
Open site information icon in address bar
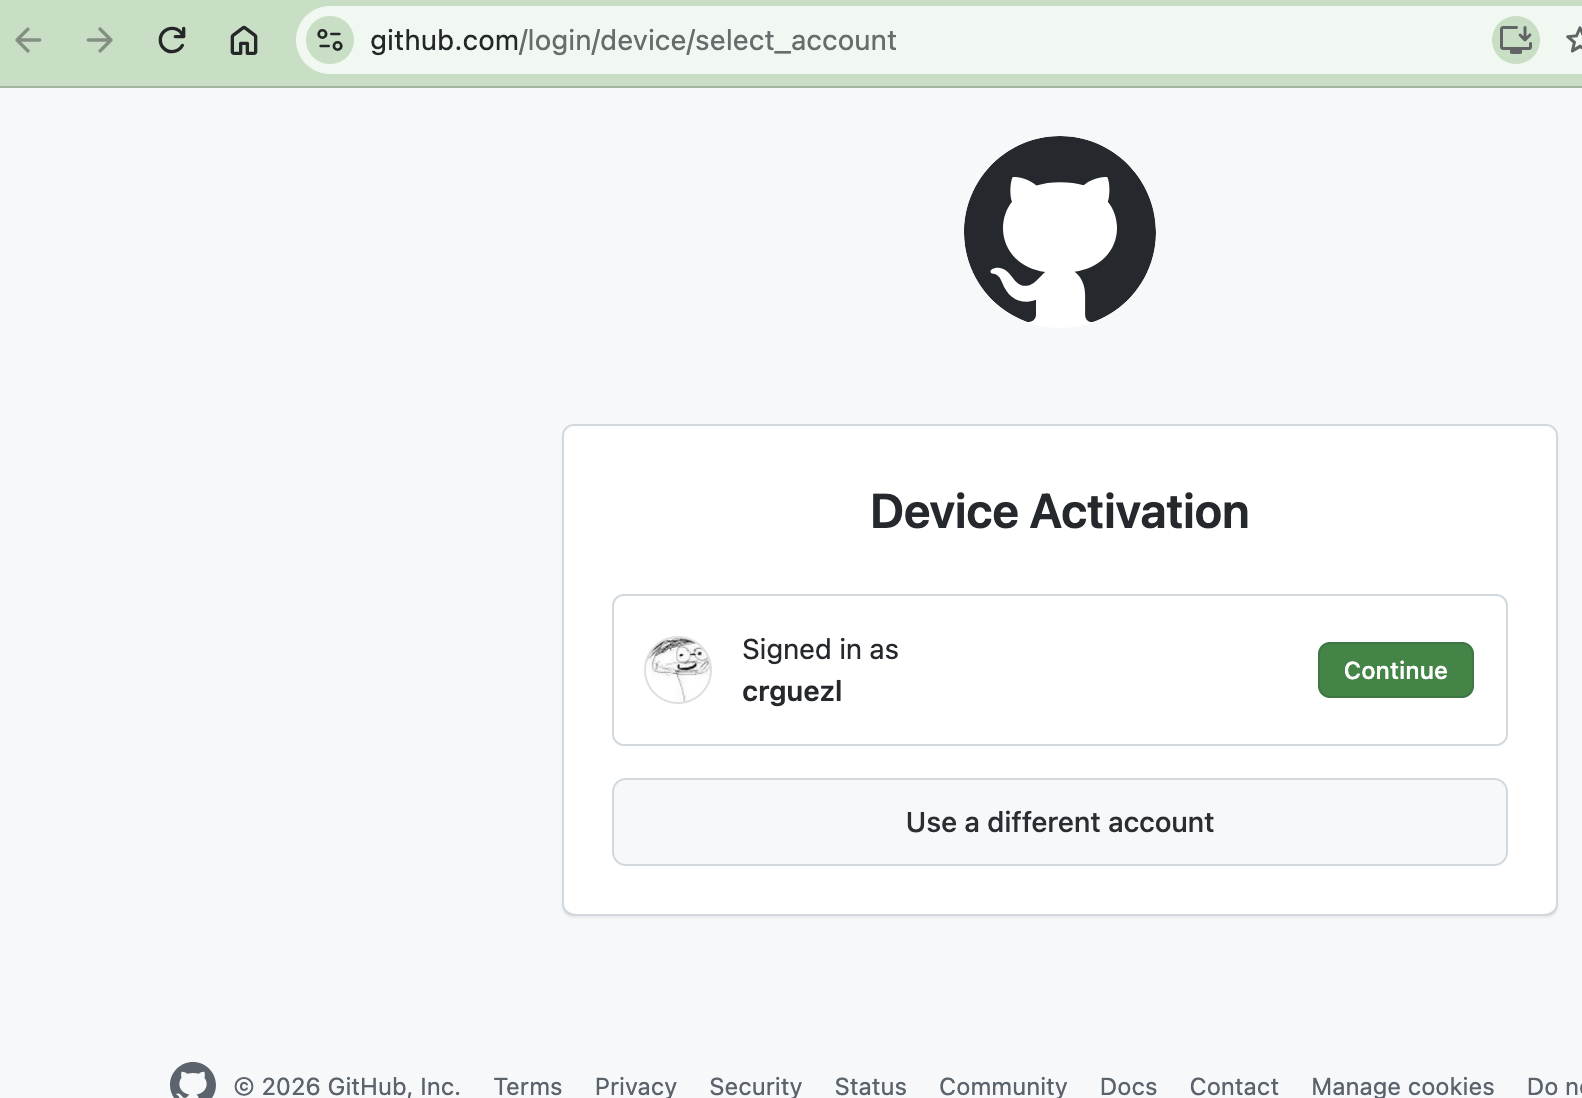(330, 40)
